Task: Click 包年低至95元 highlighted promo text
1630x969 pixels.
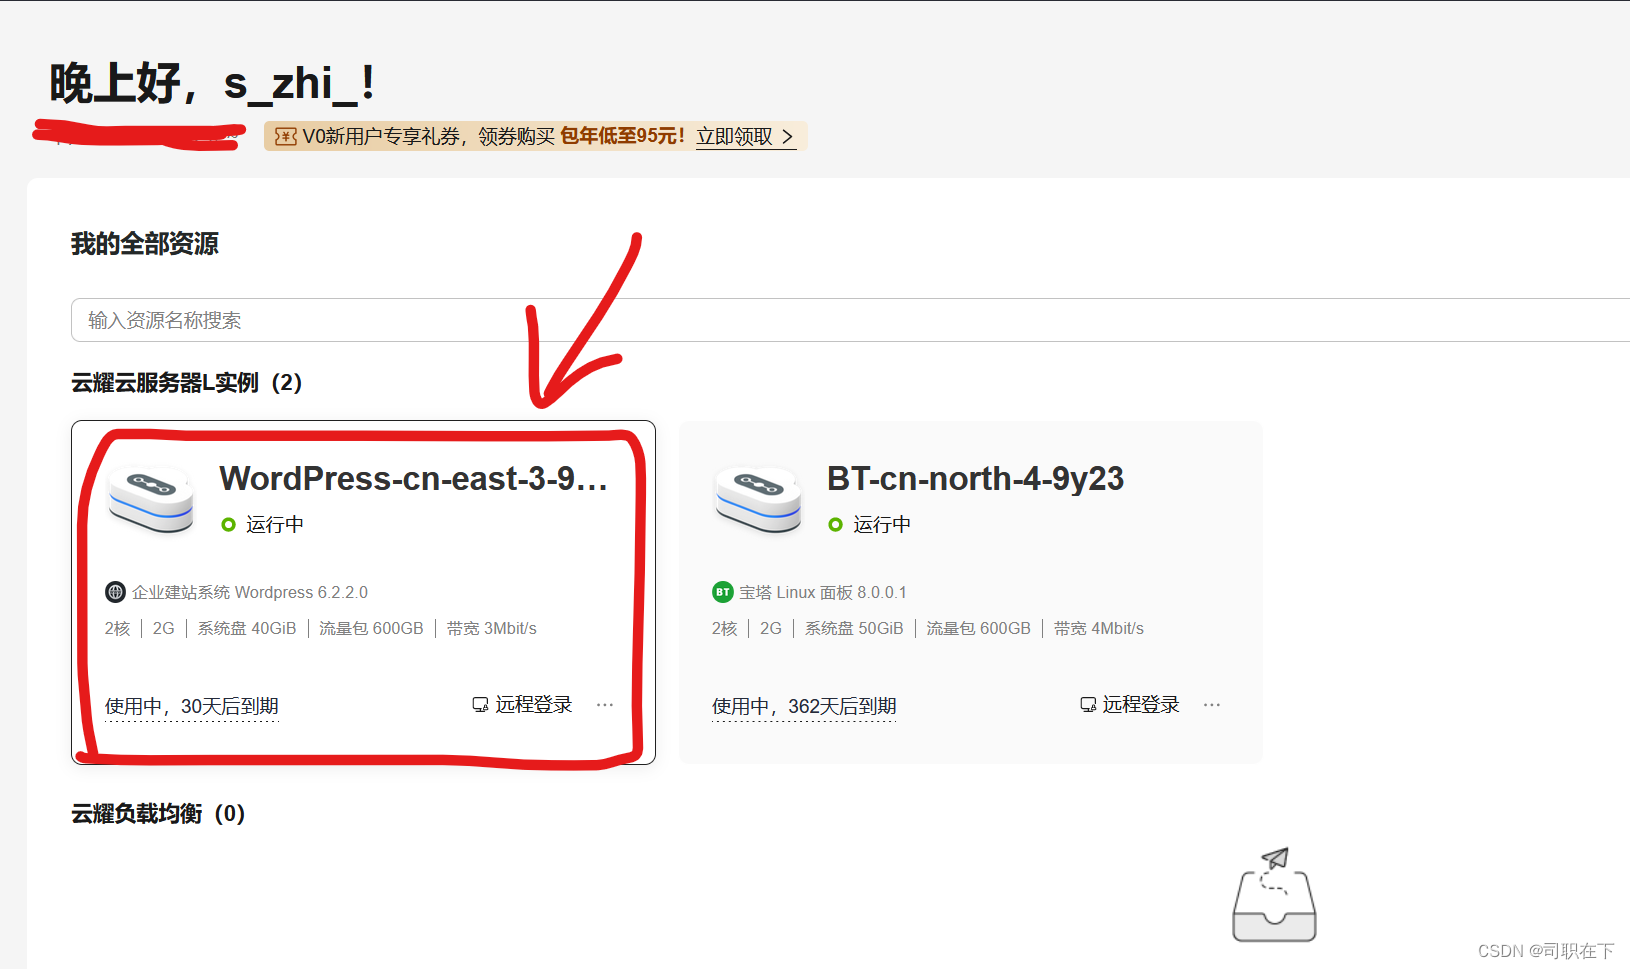Action: pyautogui.click(x=622, y=136)
